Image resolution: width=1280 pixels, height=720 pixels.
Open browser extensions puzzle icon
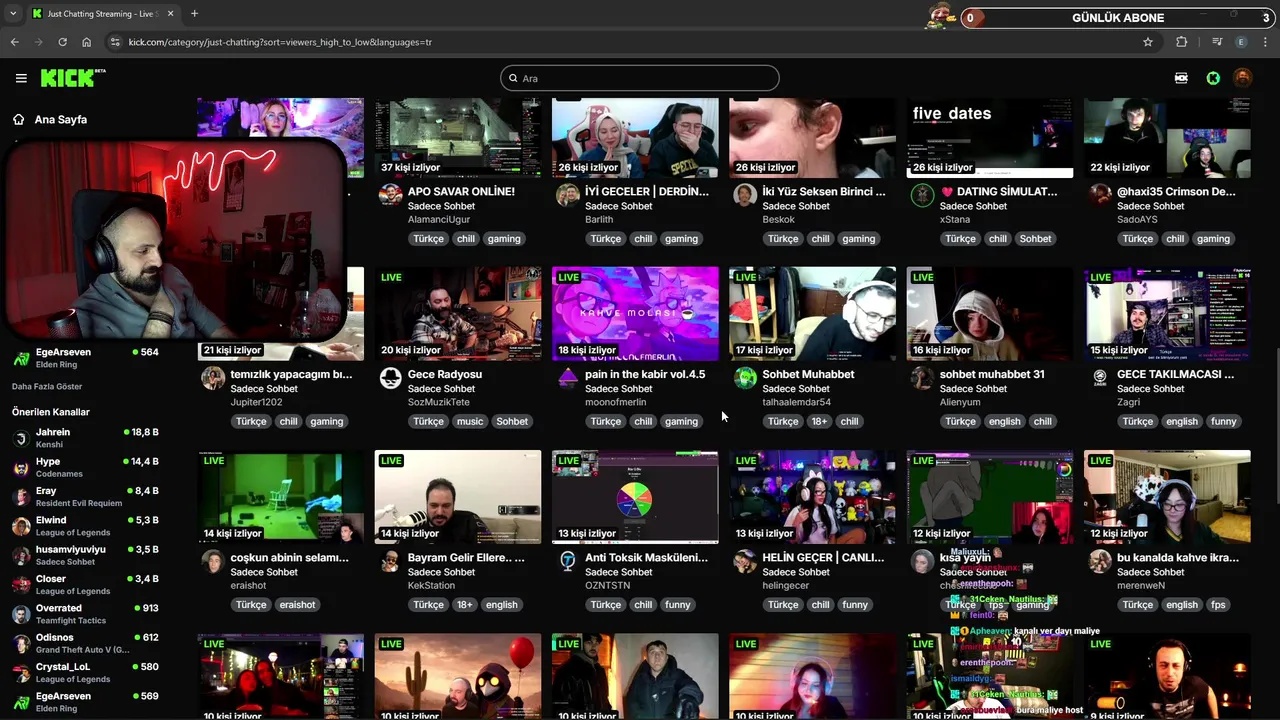[x=1182, y=42]
